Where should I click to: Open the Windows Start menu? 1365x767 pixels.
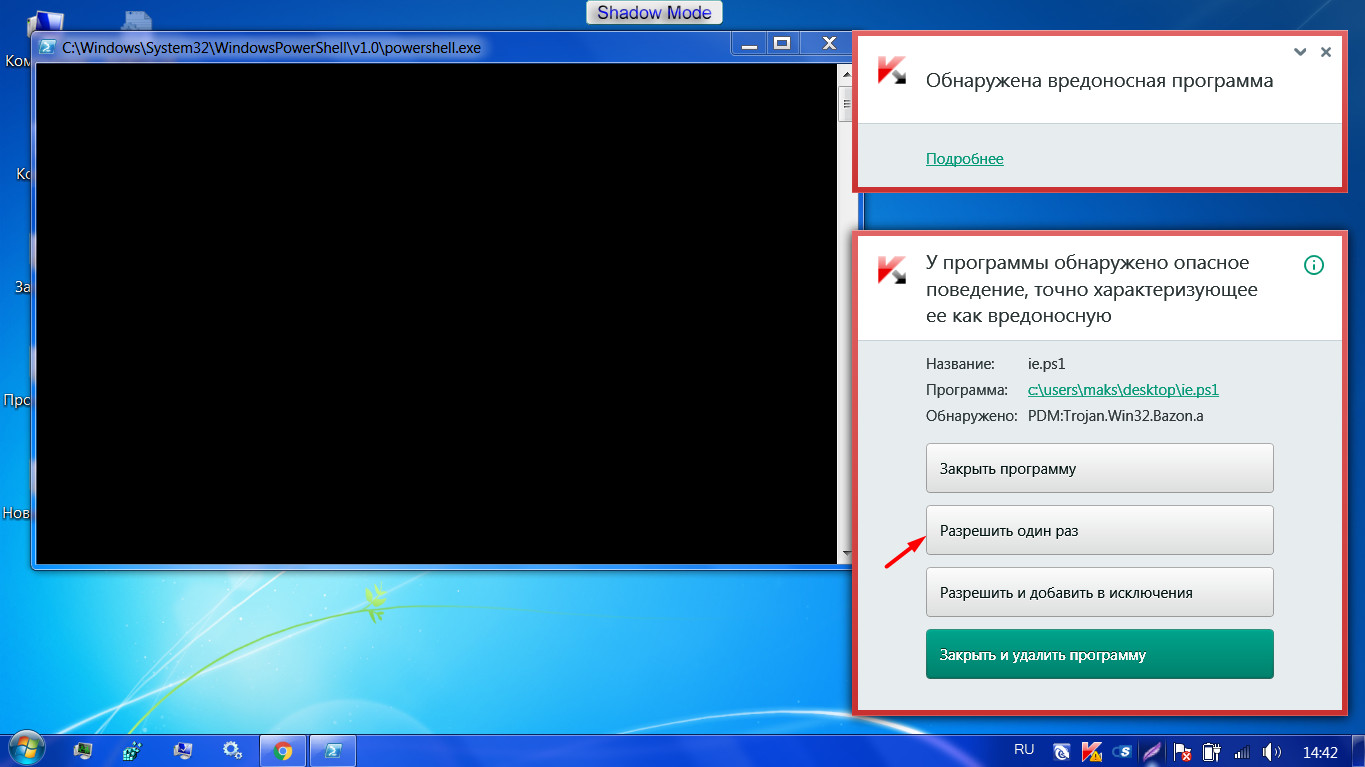[27, 748]
